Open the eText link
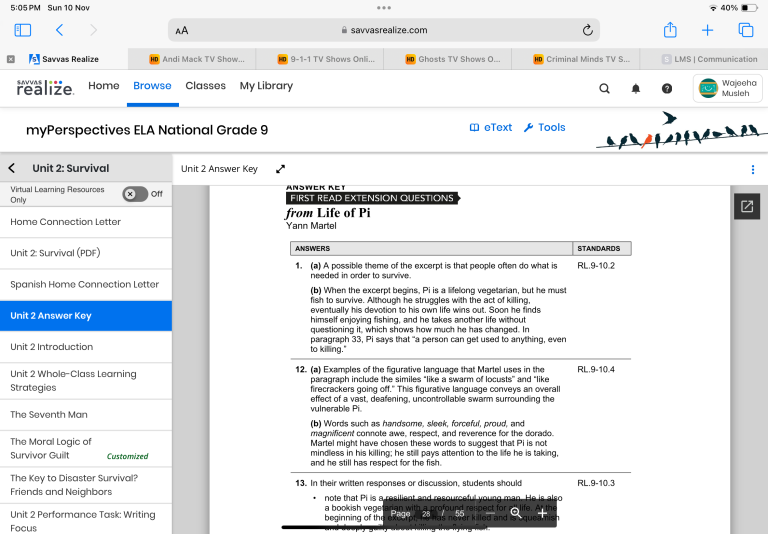This screenshot has width=768, height=534. point(490,127)
